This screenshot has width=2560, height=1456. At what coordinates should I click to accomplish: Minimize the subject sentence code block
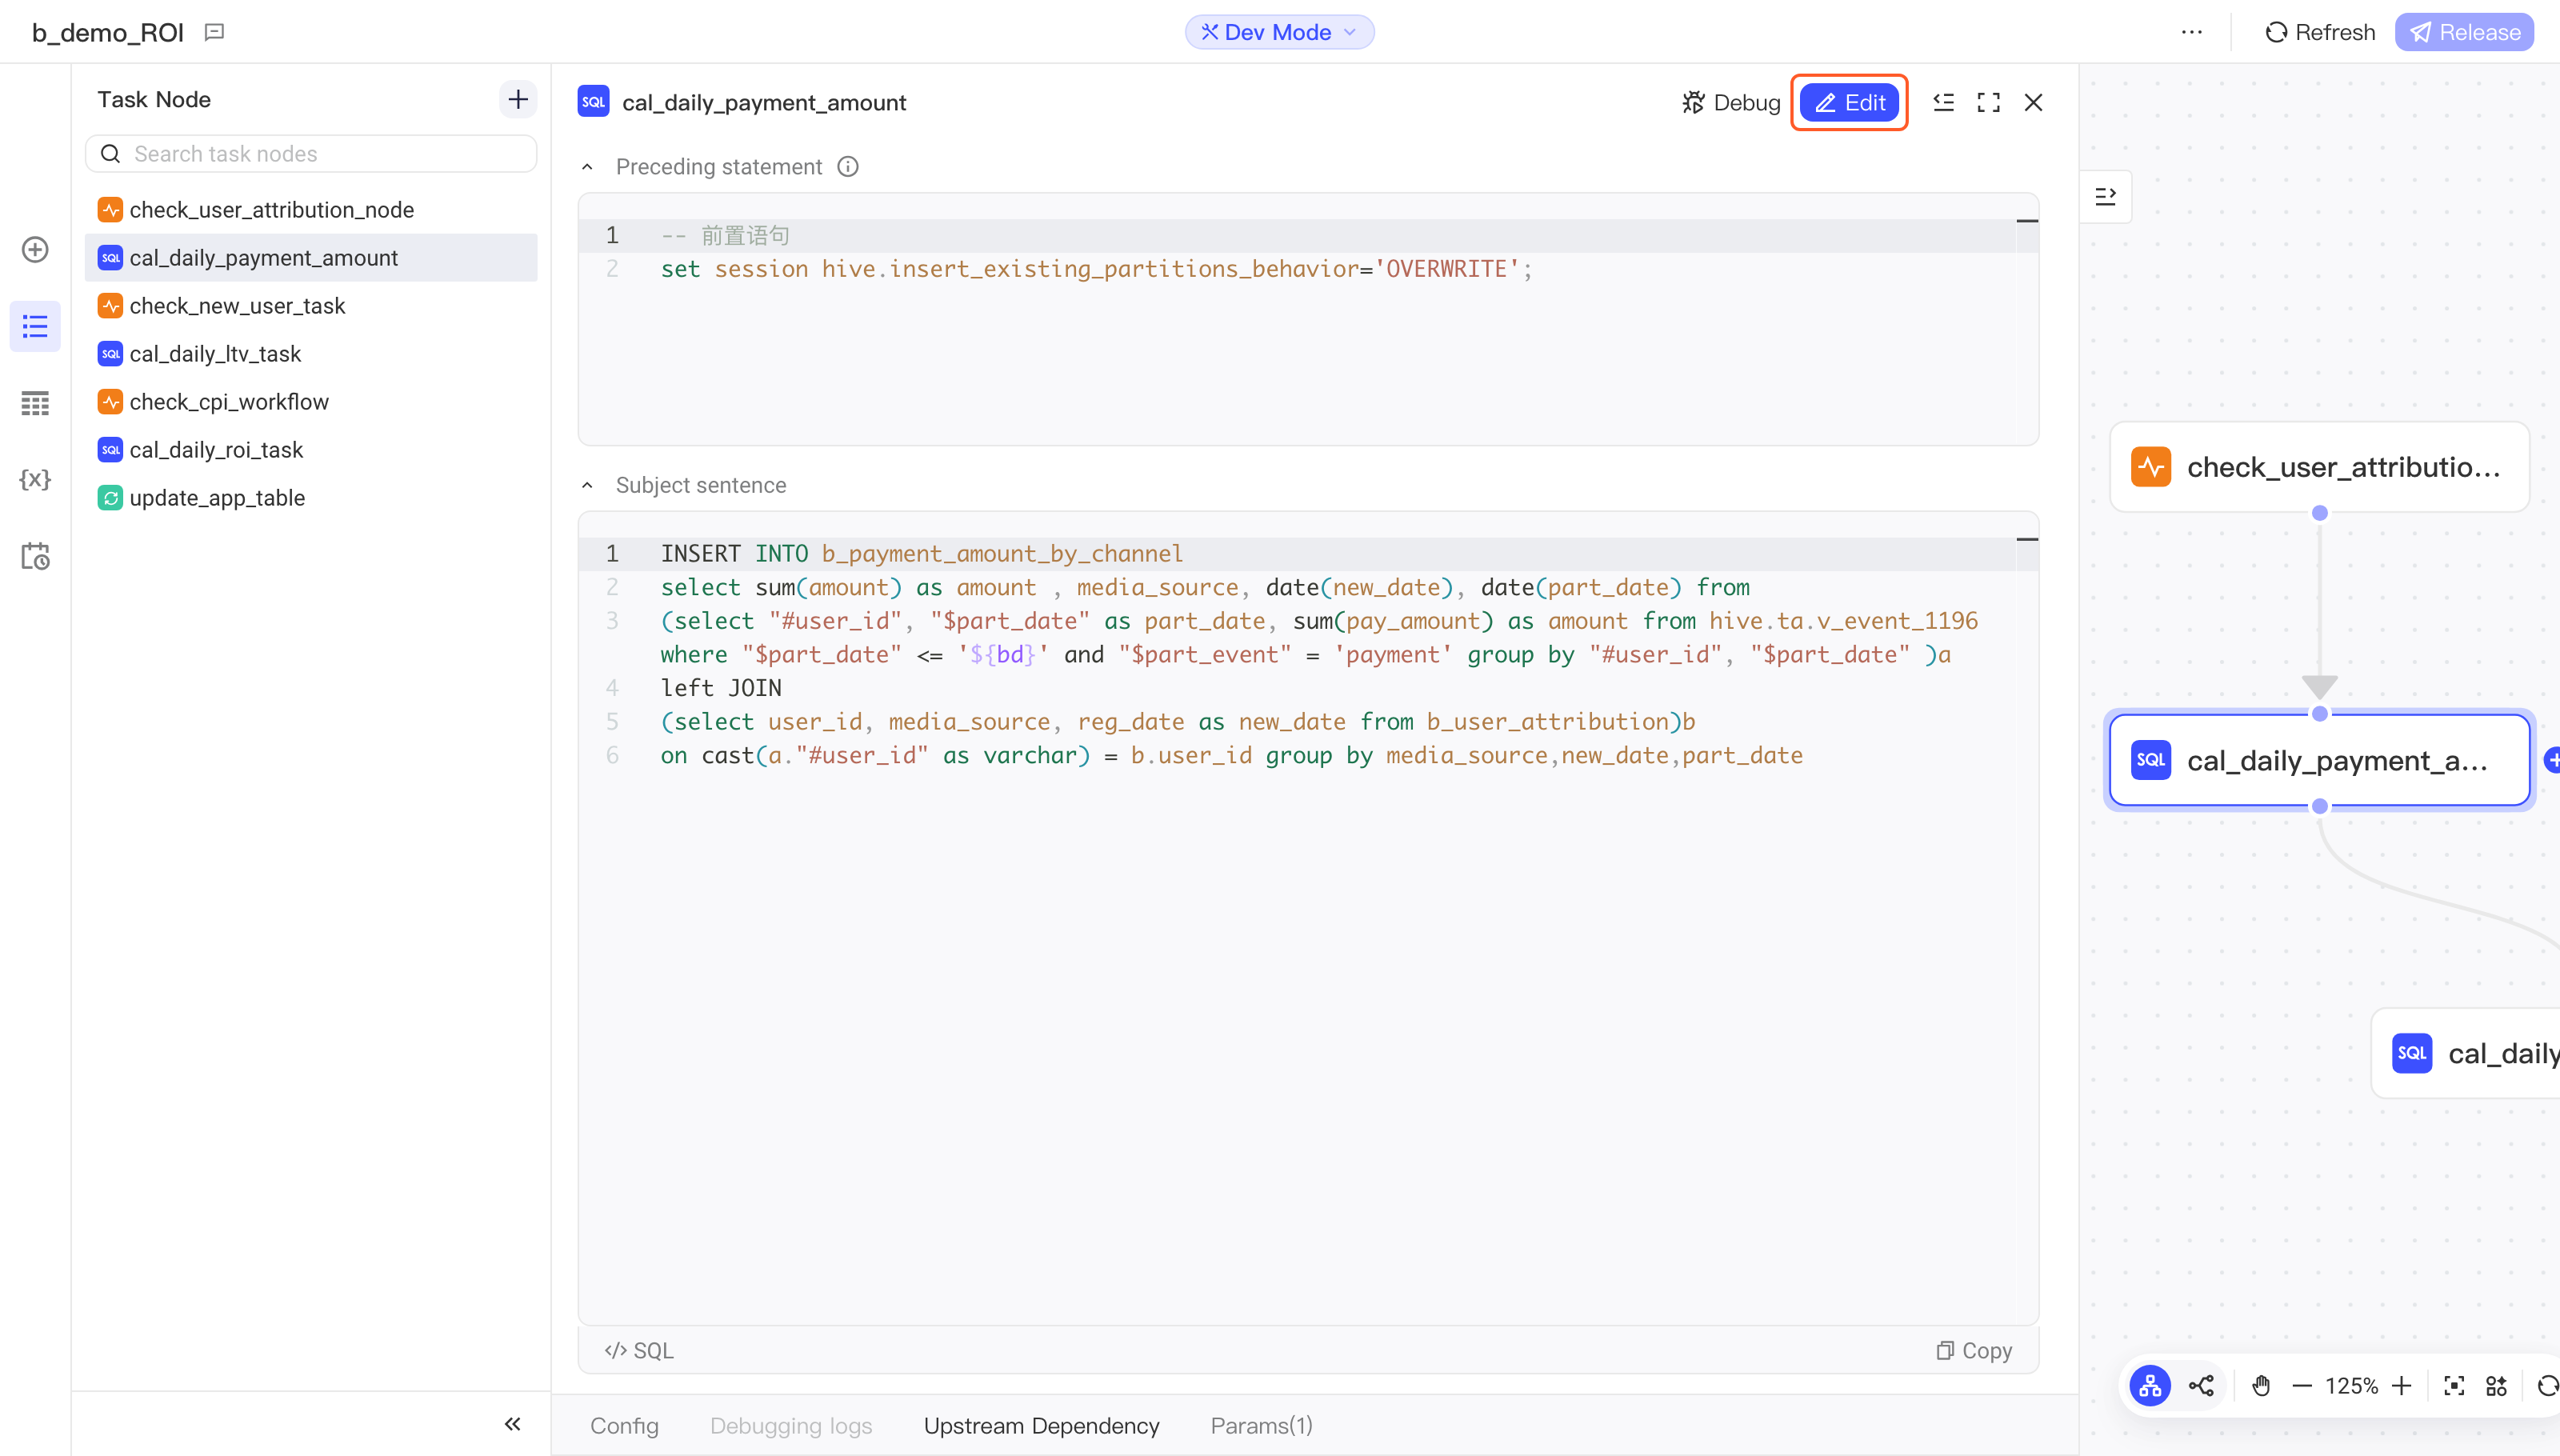pos(2027,540)
